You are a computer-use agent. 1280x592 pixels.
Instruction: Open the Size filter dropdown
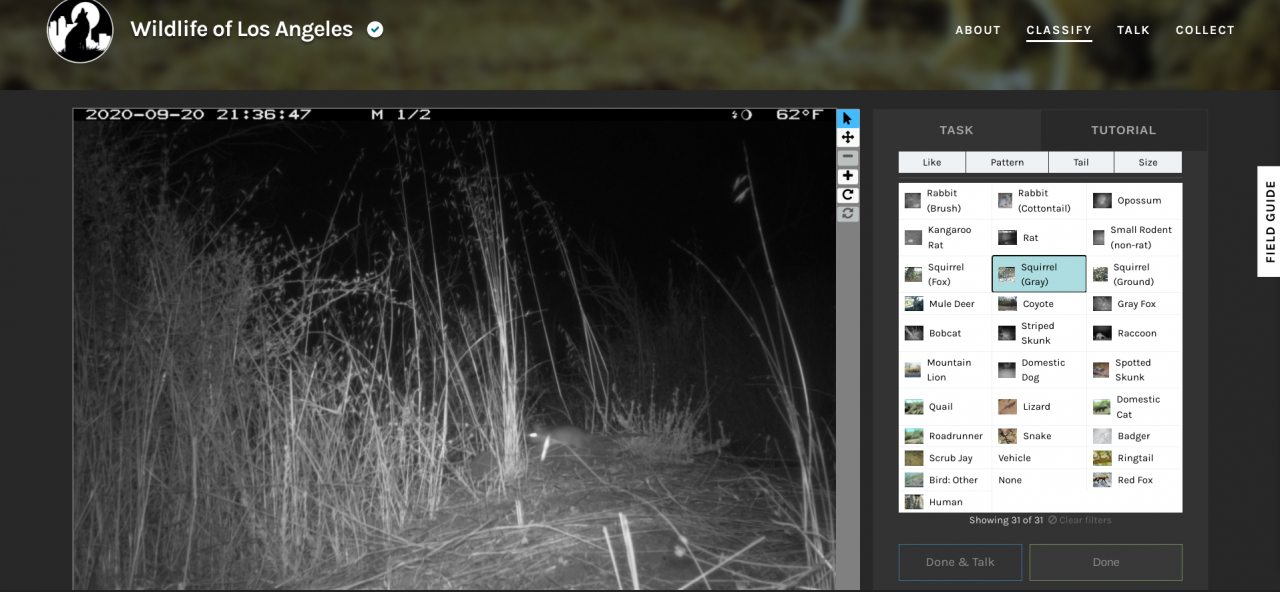coord(1148,162)
